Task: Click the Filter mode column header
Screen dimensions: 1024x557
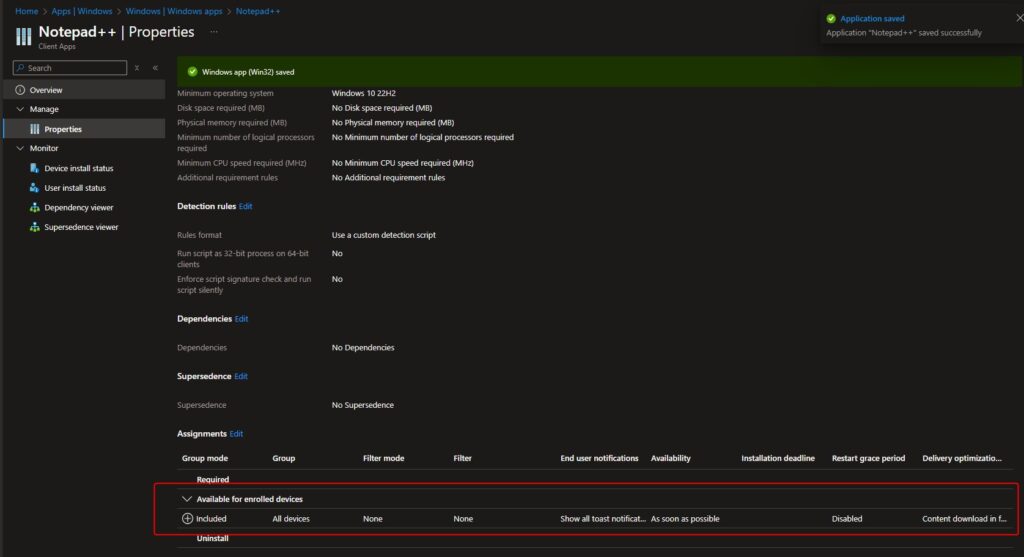Action: tap(383, 458)
